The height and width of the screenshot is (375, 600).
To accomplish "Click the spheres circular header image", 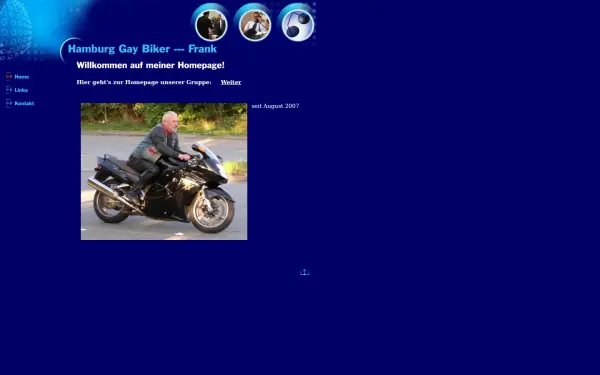I will coord(298,25).
